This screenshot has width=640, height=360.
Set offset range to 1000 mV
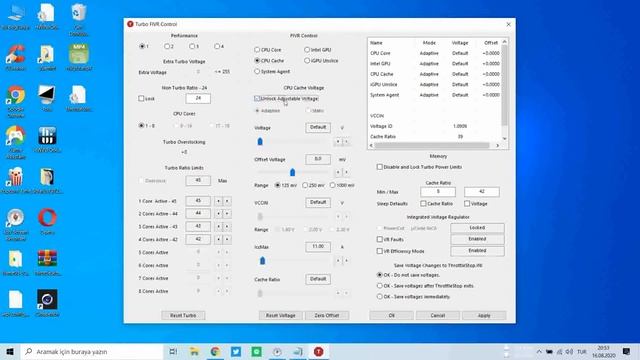coord(333,185)
